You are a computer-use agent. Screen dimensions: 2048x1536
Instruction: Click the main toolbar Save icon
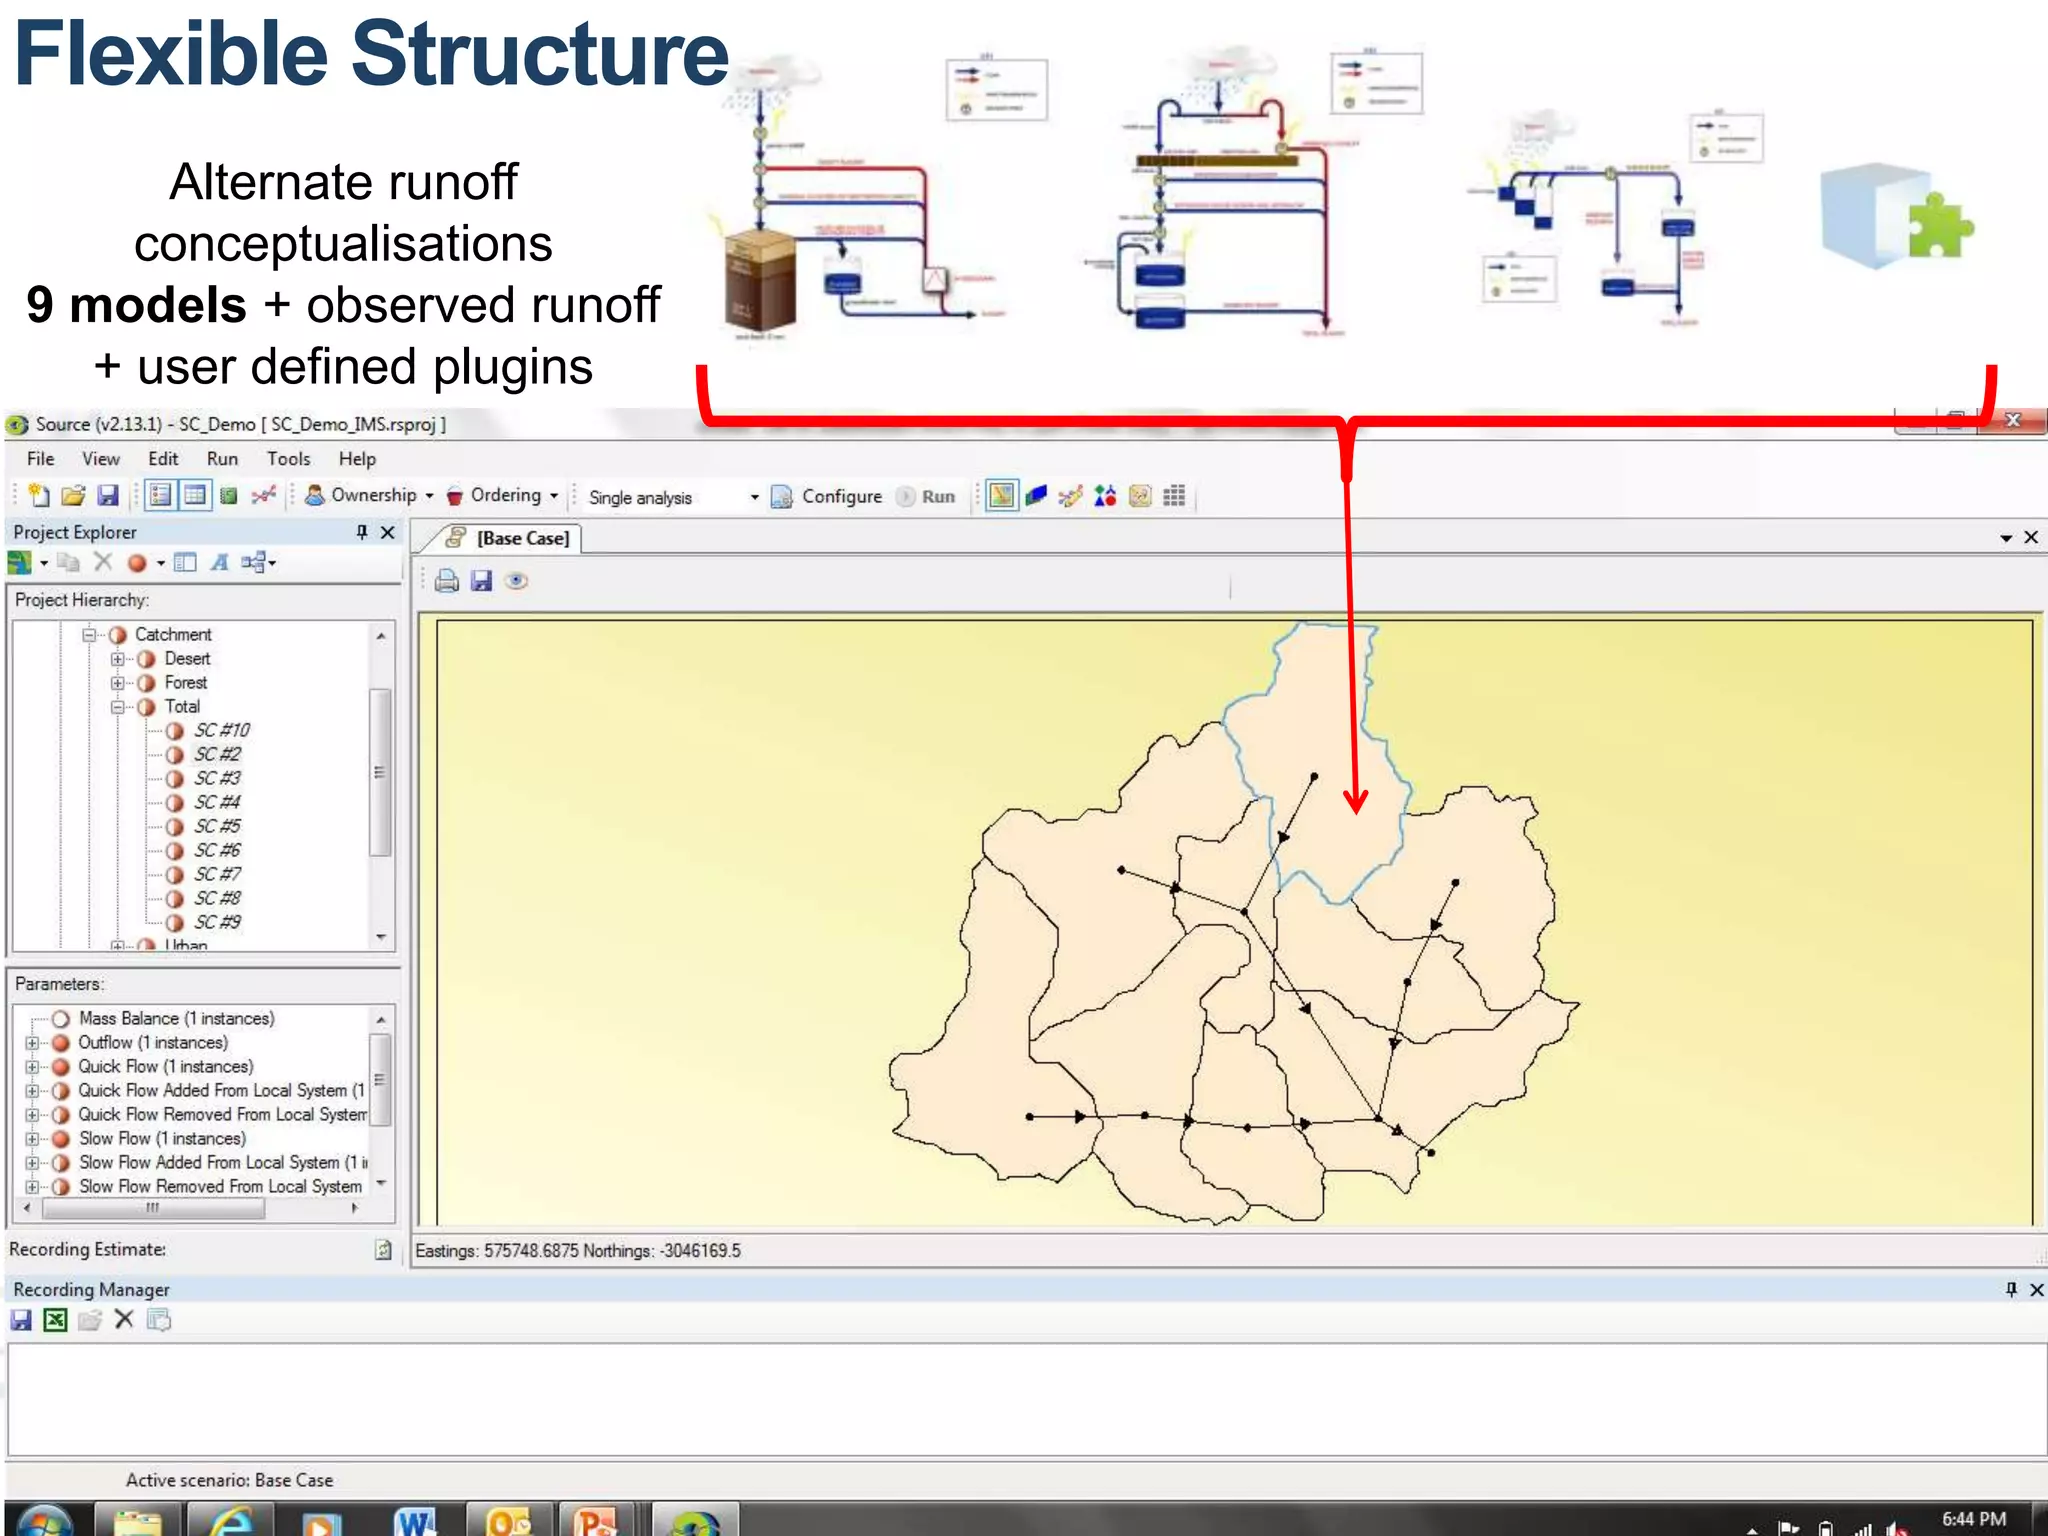click(107, 495)
